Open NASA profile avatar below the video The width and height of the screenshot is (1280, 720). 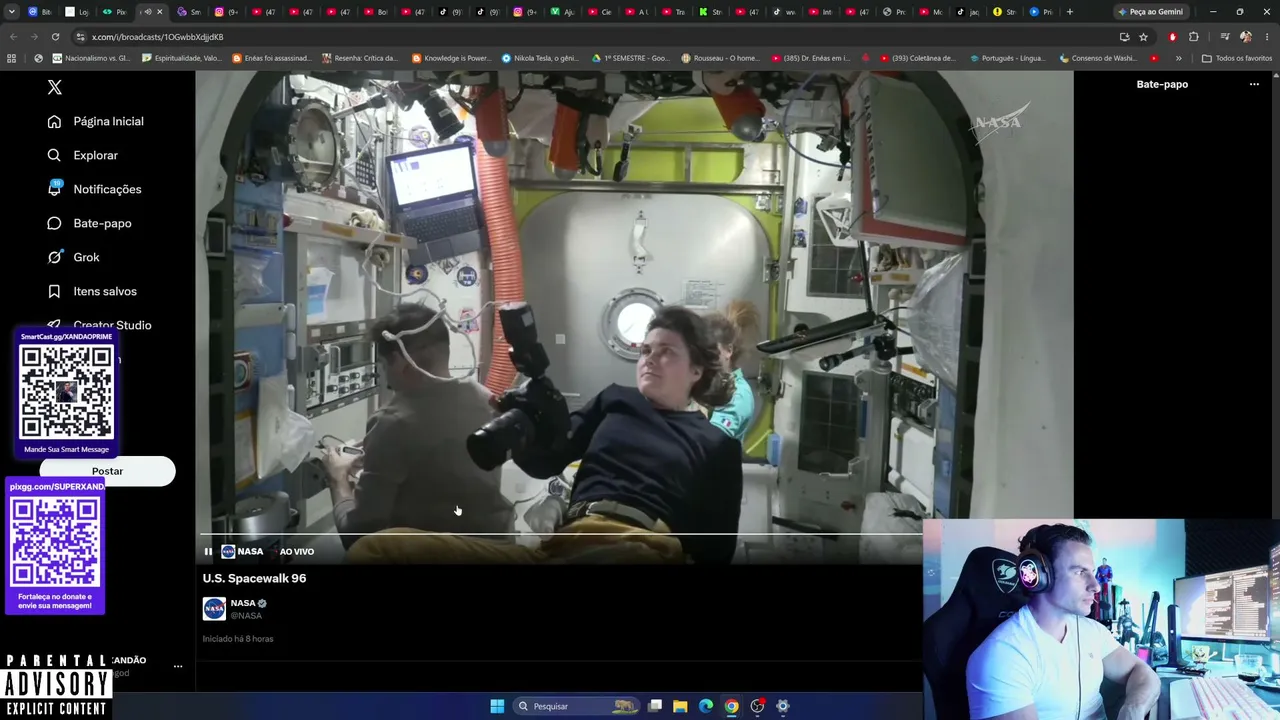click(214, 609)
